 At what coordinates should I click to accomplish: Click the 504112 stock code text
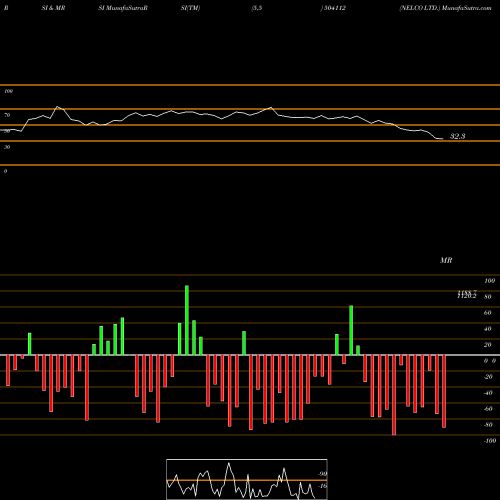coord(334,8)
